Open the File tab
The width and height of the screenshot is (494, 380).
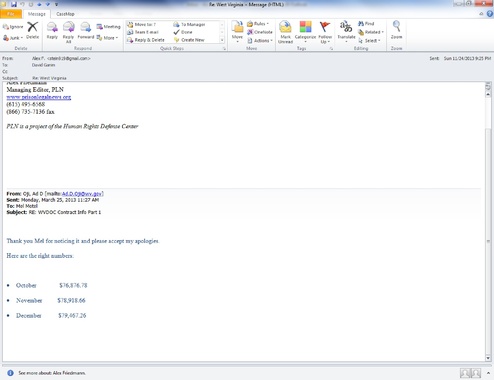tap(11, 14)
